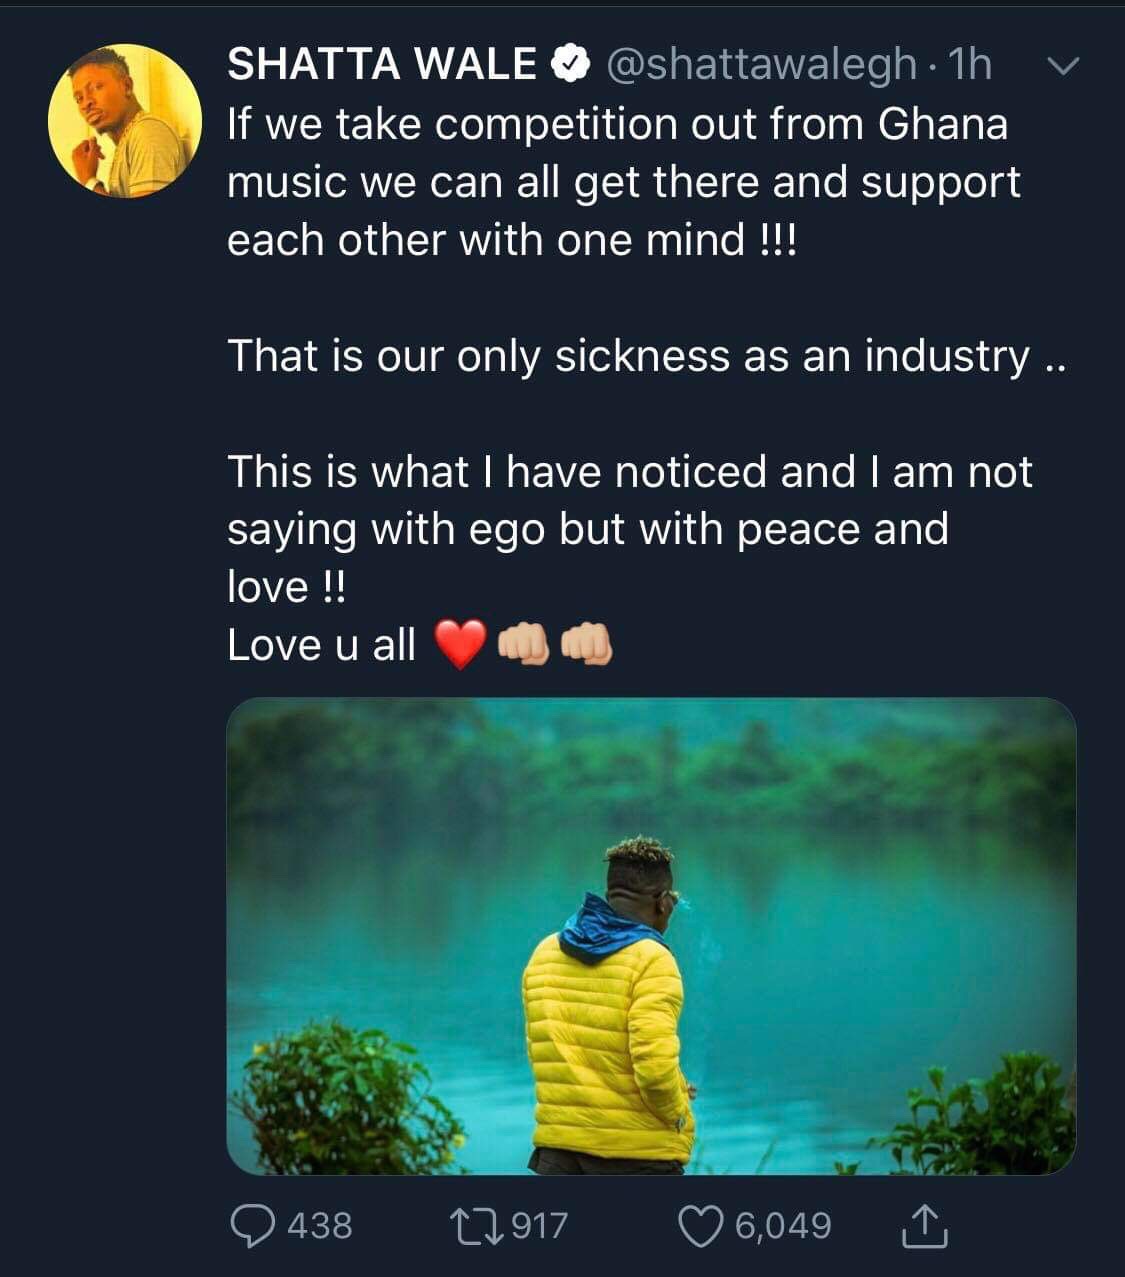
Task: Click the 1h timestamp
Action: click(x=968, y=65)
